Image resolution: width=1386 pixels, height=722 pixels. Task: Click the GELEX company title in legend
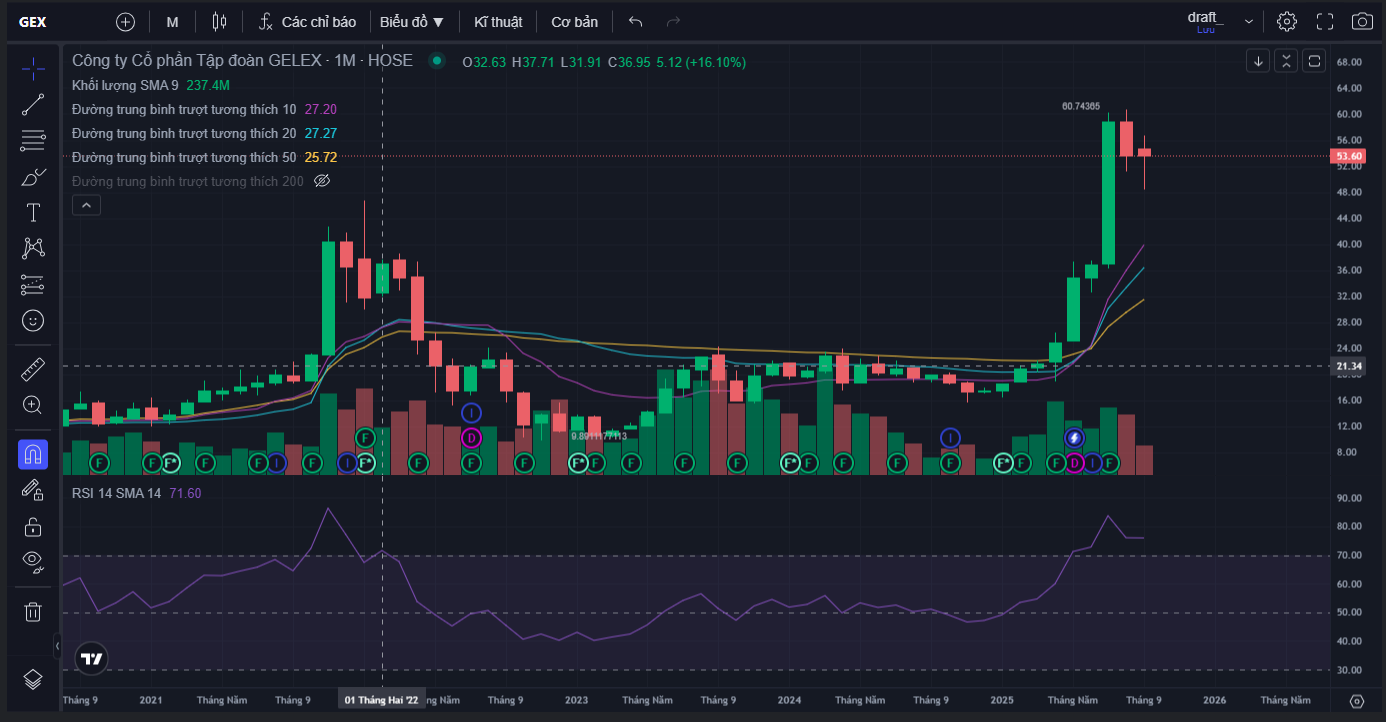tap(242, 61)
